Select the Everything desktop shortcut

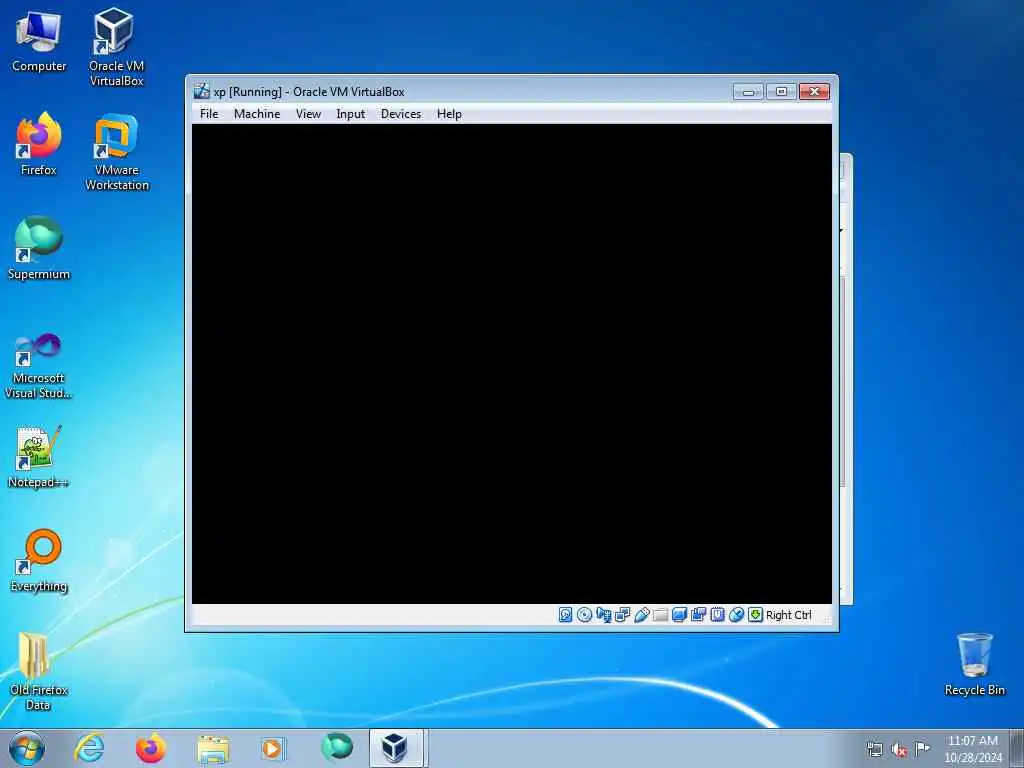pos(39,560)
